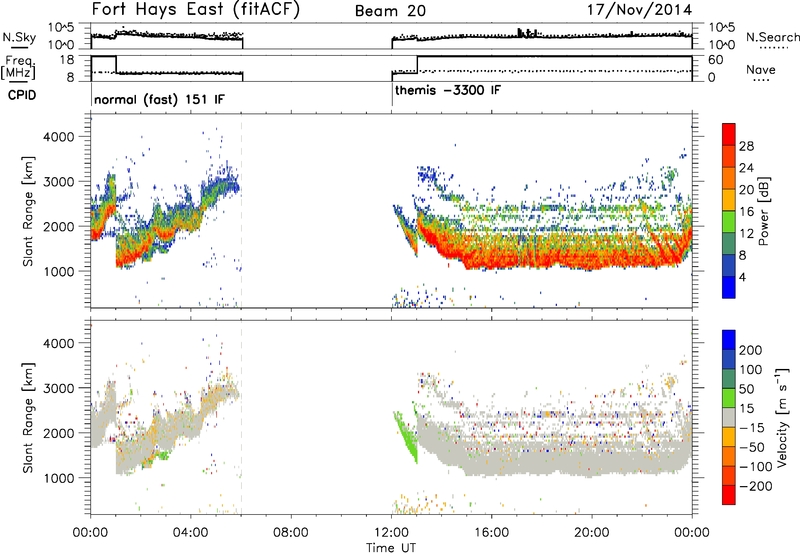Click the '200' value on Velocity scale
Viewport: 800px width, 554px height.
(x=751, y=350)
